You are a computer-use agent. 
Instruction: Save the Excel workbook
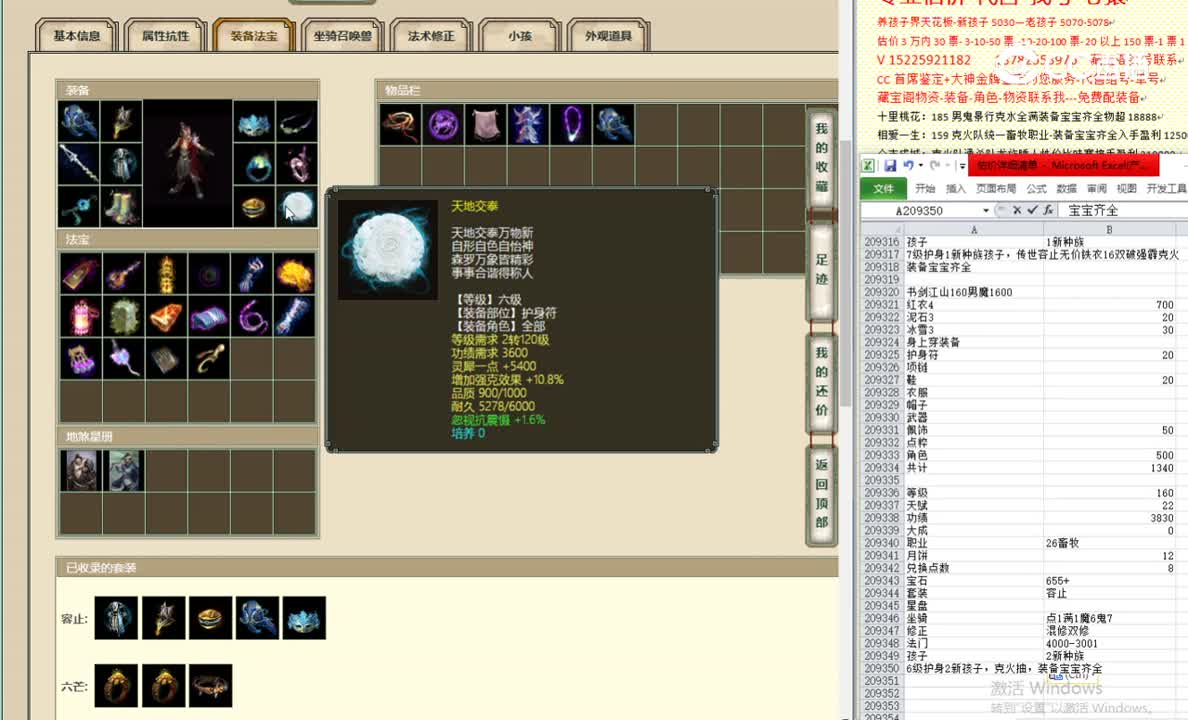890,165
